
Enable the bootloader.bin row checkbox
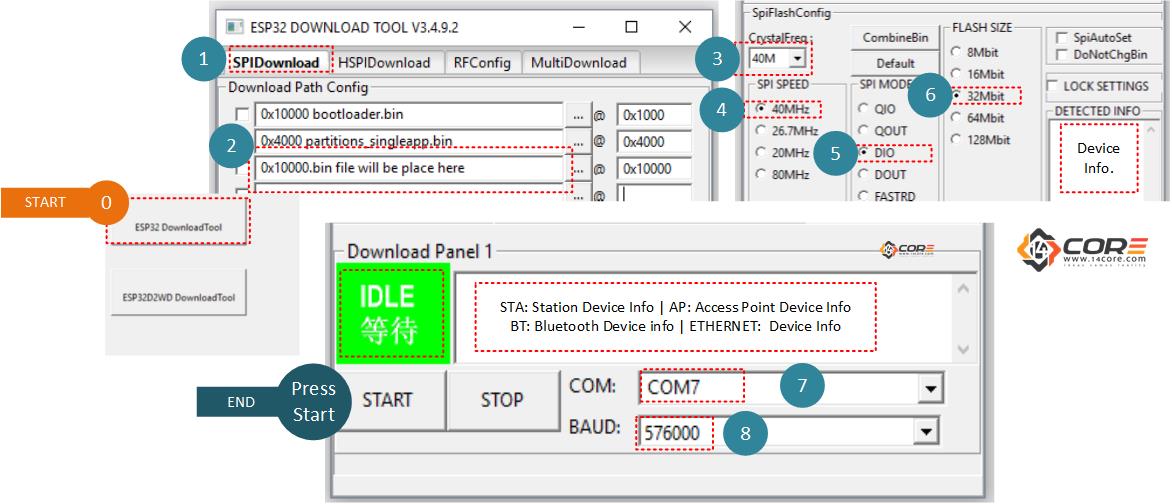tap(242, 114)
